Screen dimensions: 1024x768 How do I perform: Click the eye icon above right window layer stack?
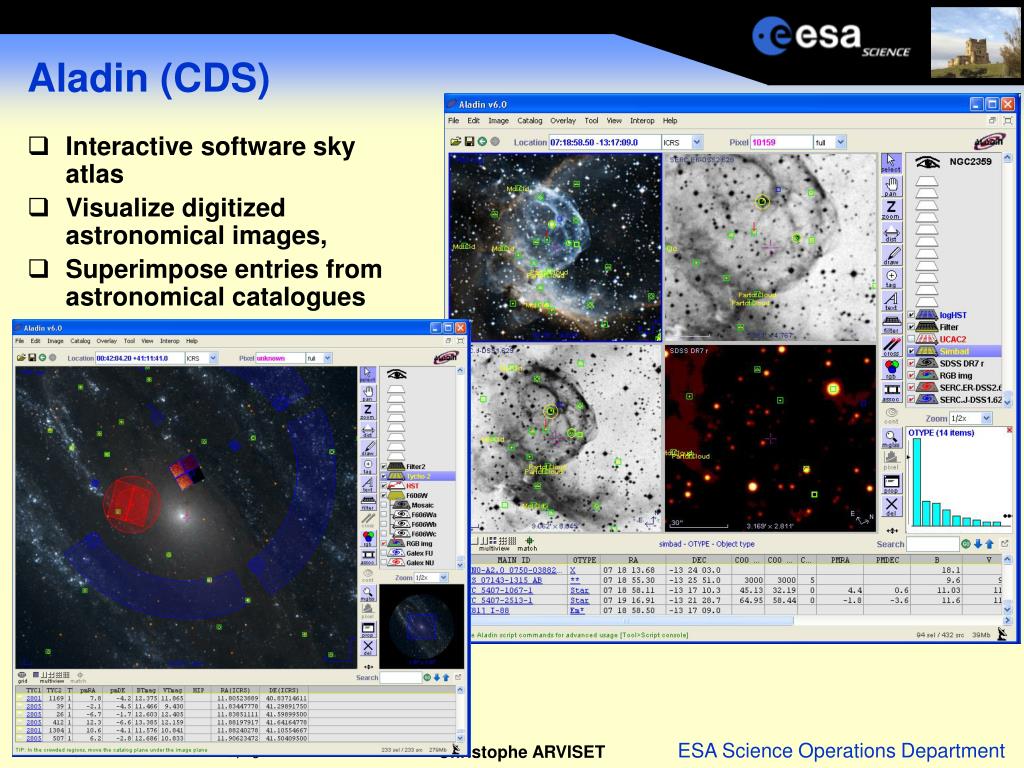point(927,162)
